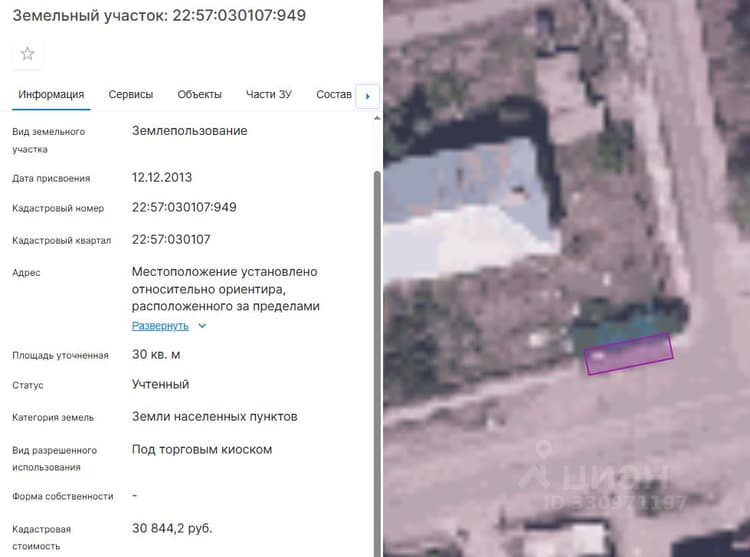Click the Под торговым киоском usage text
750x557 pixels.
point(202,449)
